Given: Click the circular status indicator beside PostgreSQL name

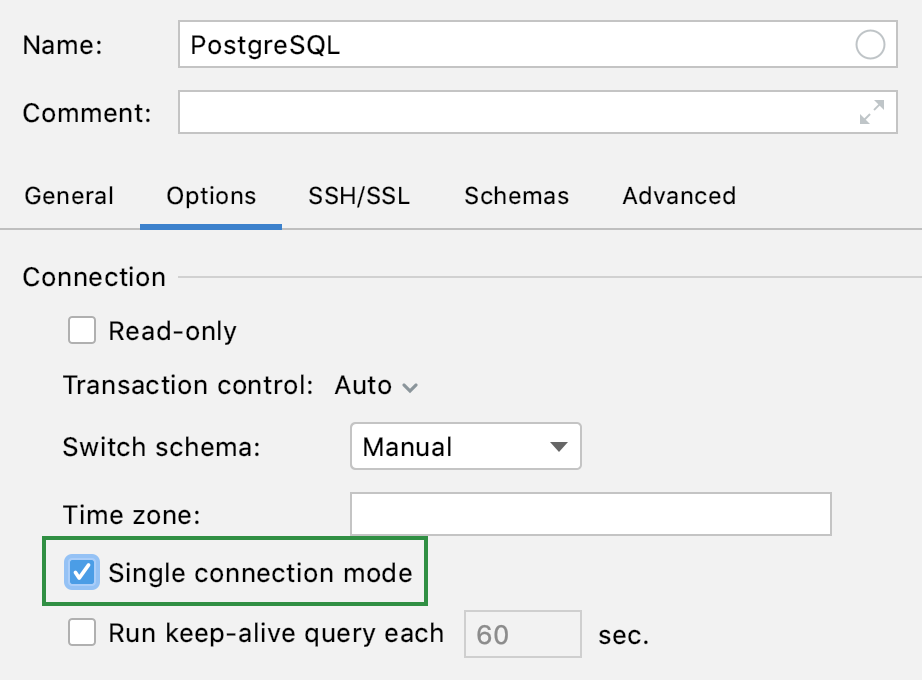Looking at the screenshot, I should pos(871,45).
